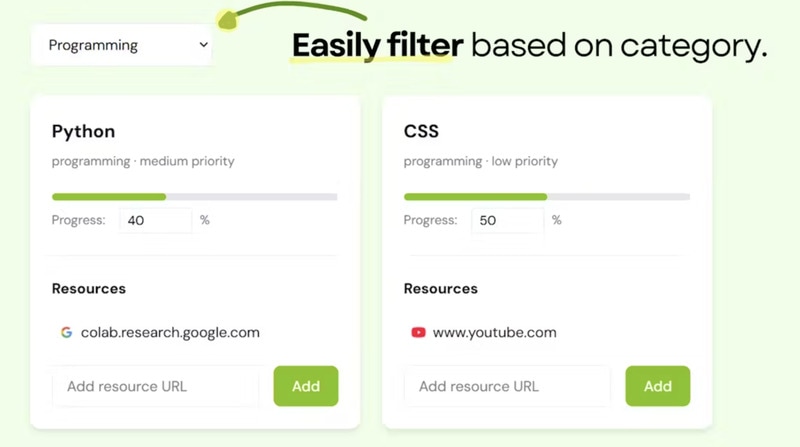Click the chevron arrow on the category filter
Image resolution: width=800 pixels, height=447 pixels.
point(203,45)
